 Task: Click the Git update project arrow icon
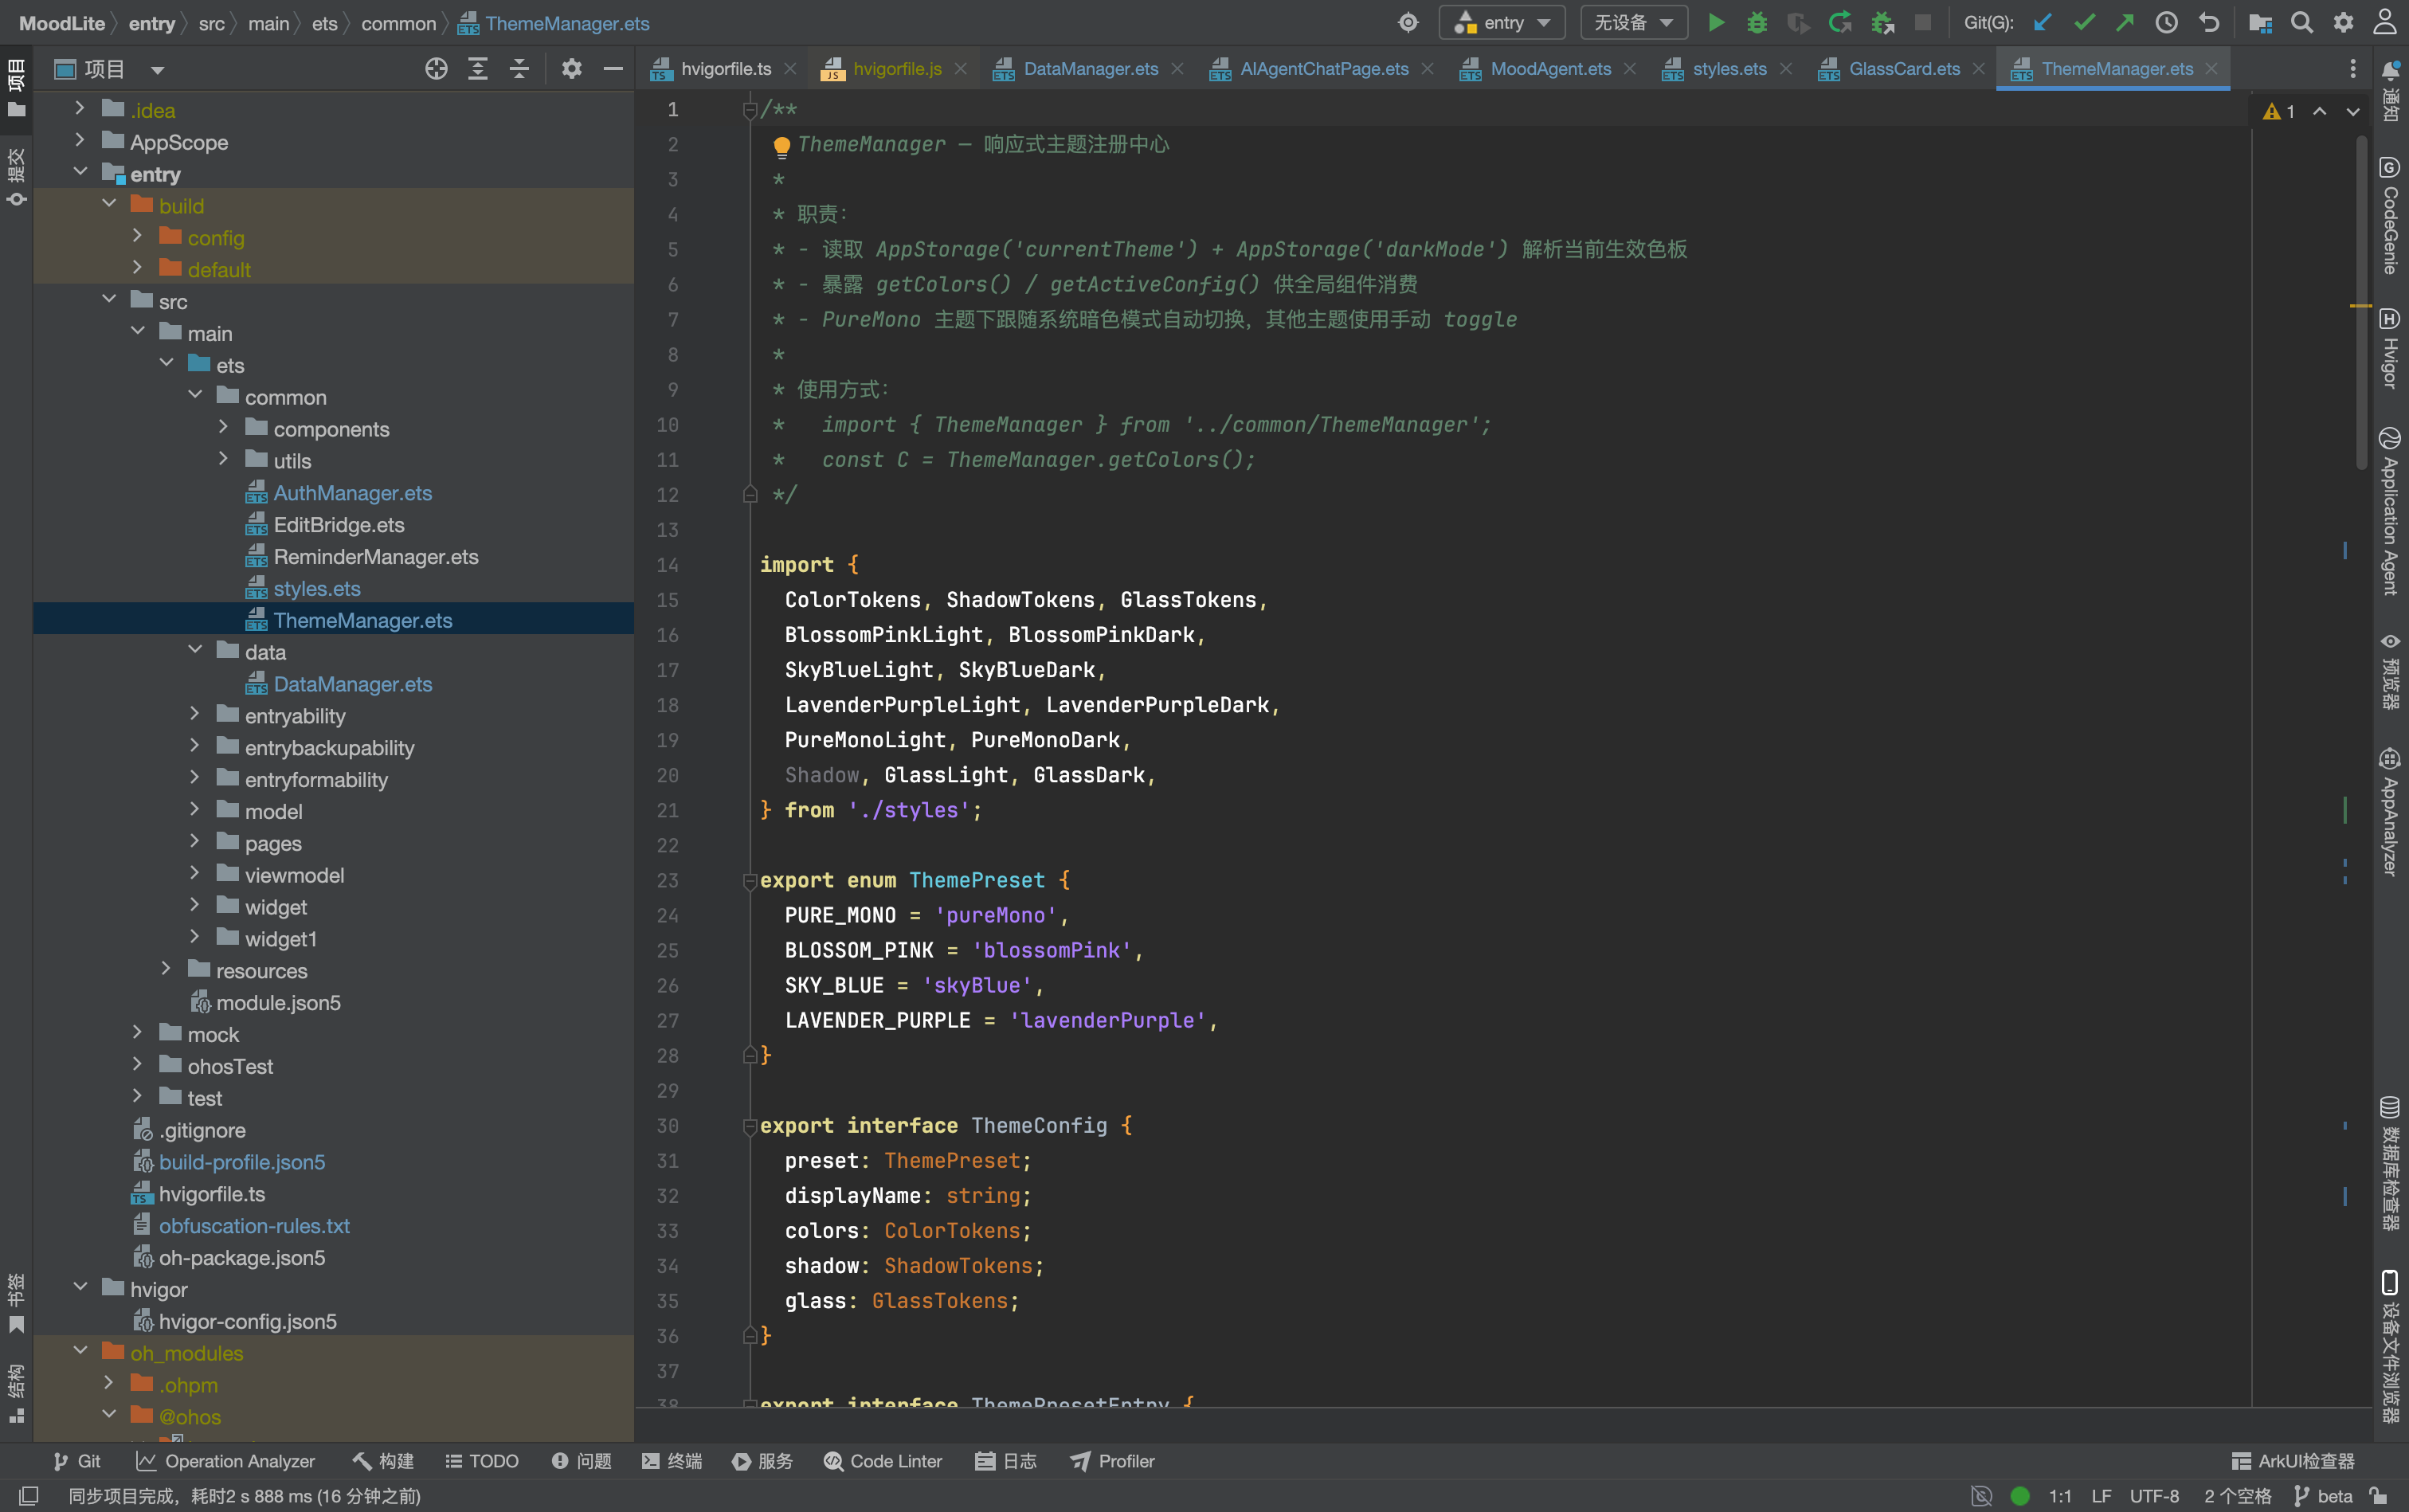tap(2043, 23)
